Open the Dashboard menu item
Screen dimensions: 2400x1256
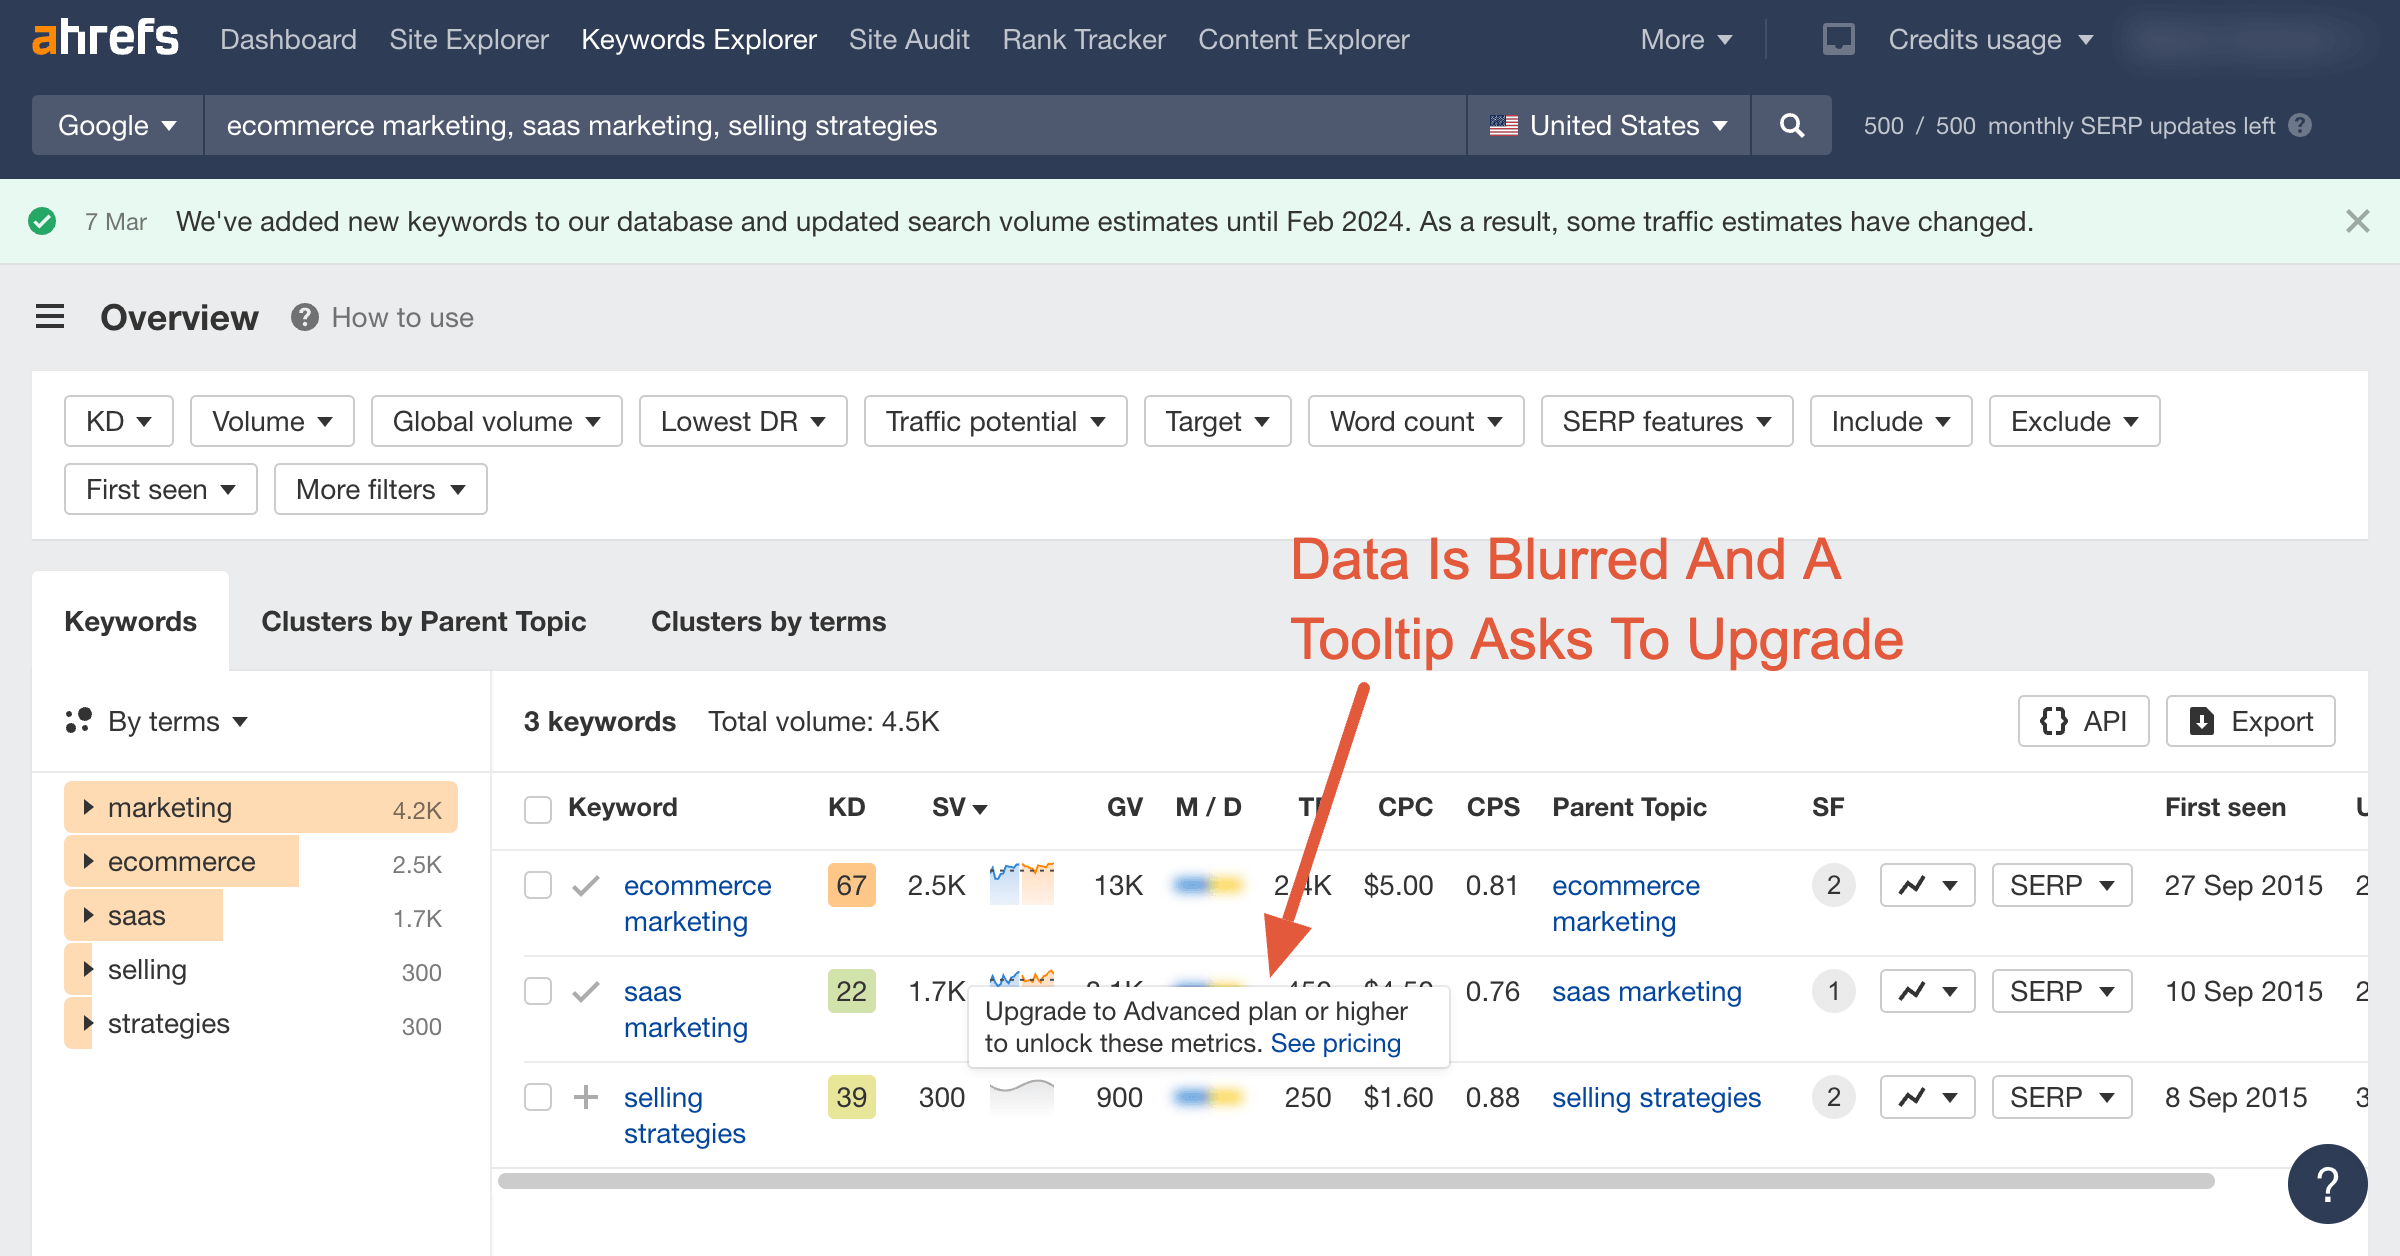click(288, 39)
